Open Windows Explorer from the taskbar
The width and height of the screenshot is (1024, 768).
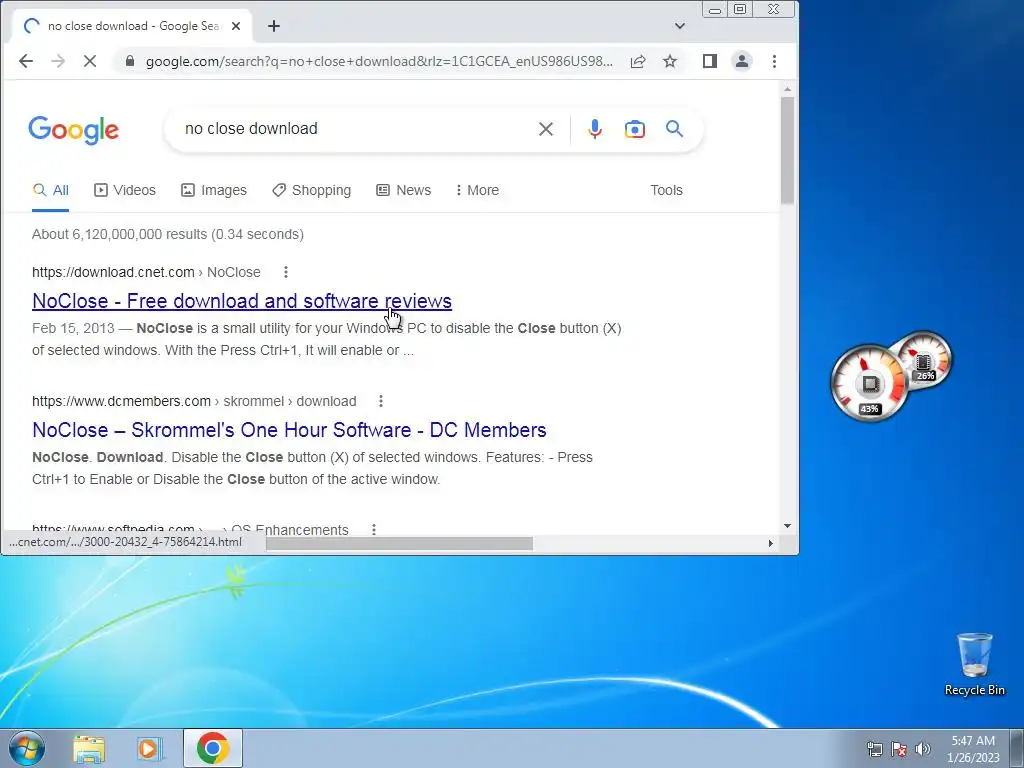(89, 749)
